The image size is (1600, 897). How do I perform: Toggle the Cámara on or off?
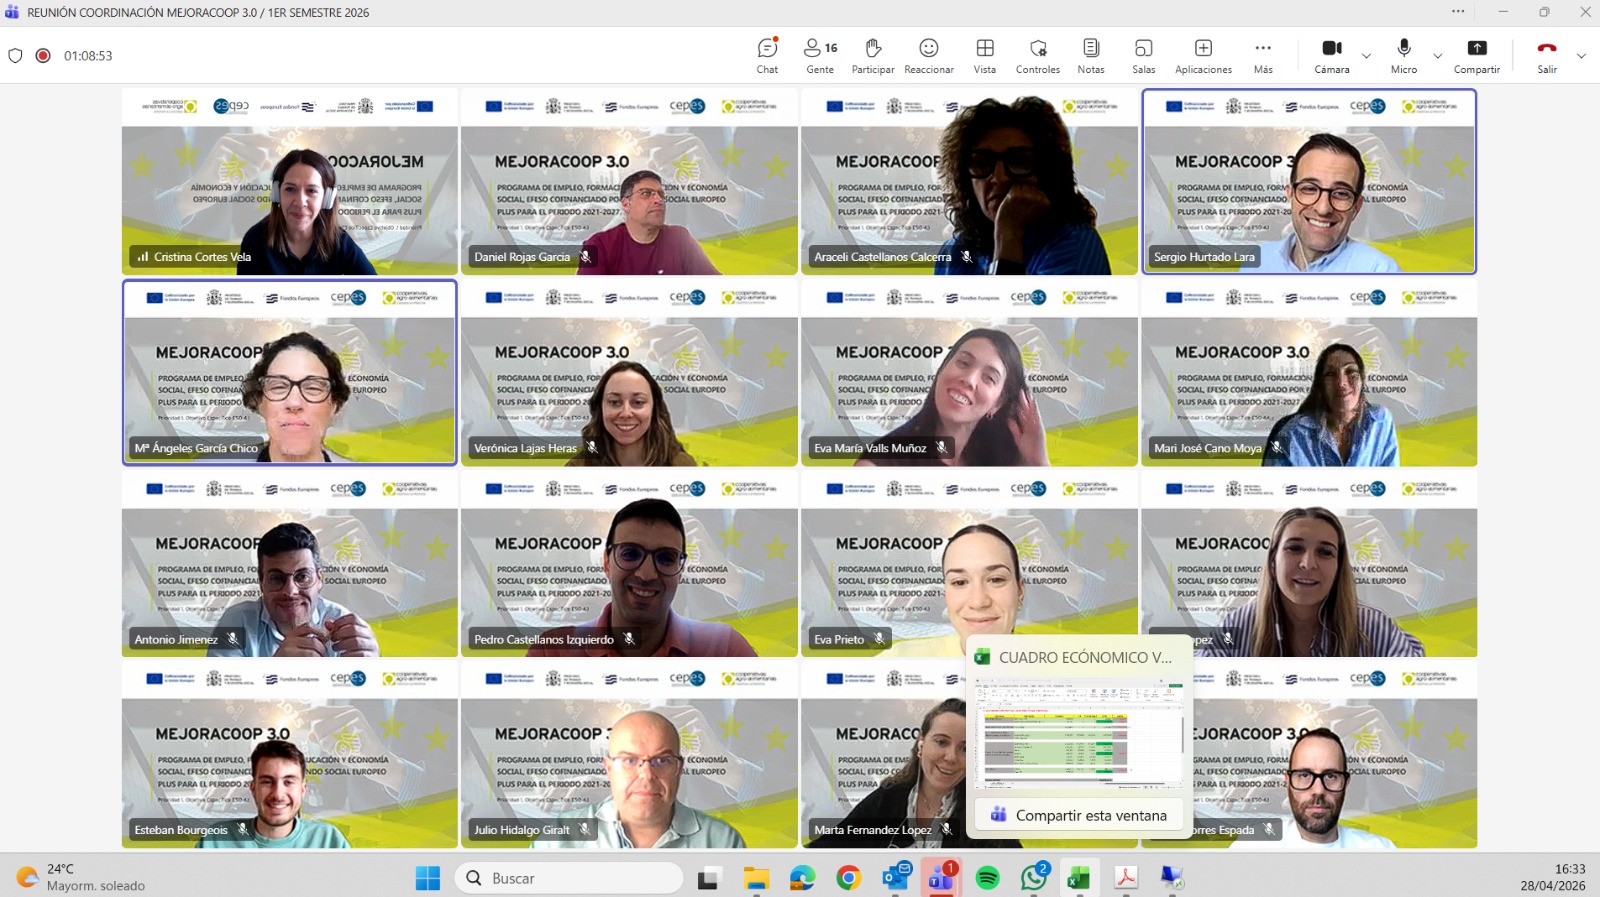coord(1331,55)
